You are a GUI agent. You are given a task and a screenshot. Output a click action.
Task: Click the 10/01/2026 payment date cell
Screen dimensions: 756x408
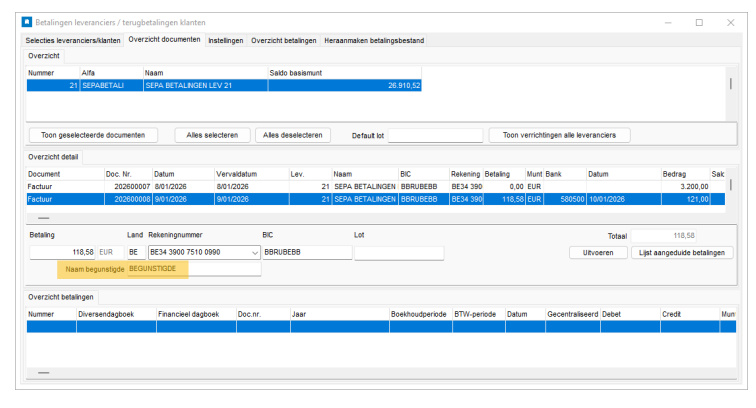[623, 199]
